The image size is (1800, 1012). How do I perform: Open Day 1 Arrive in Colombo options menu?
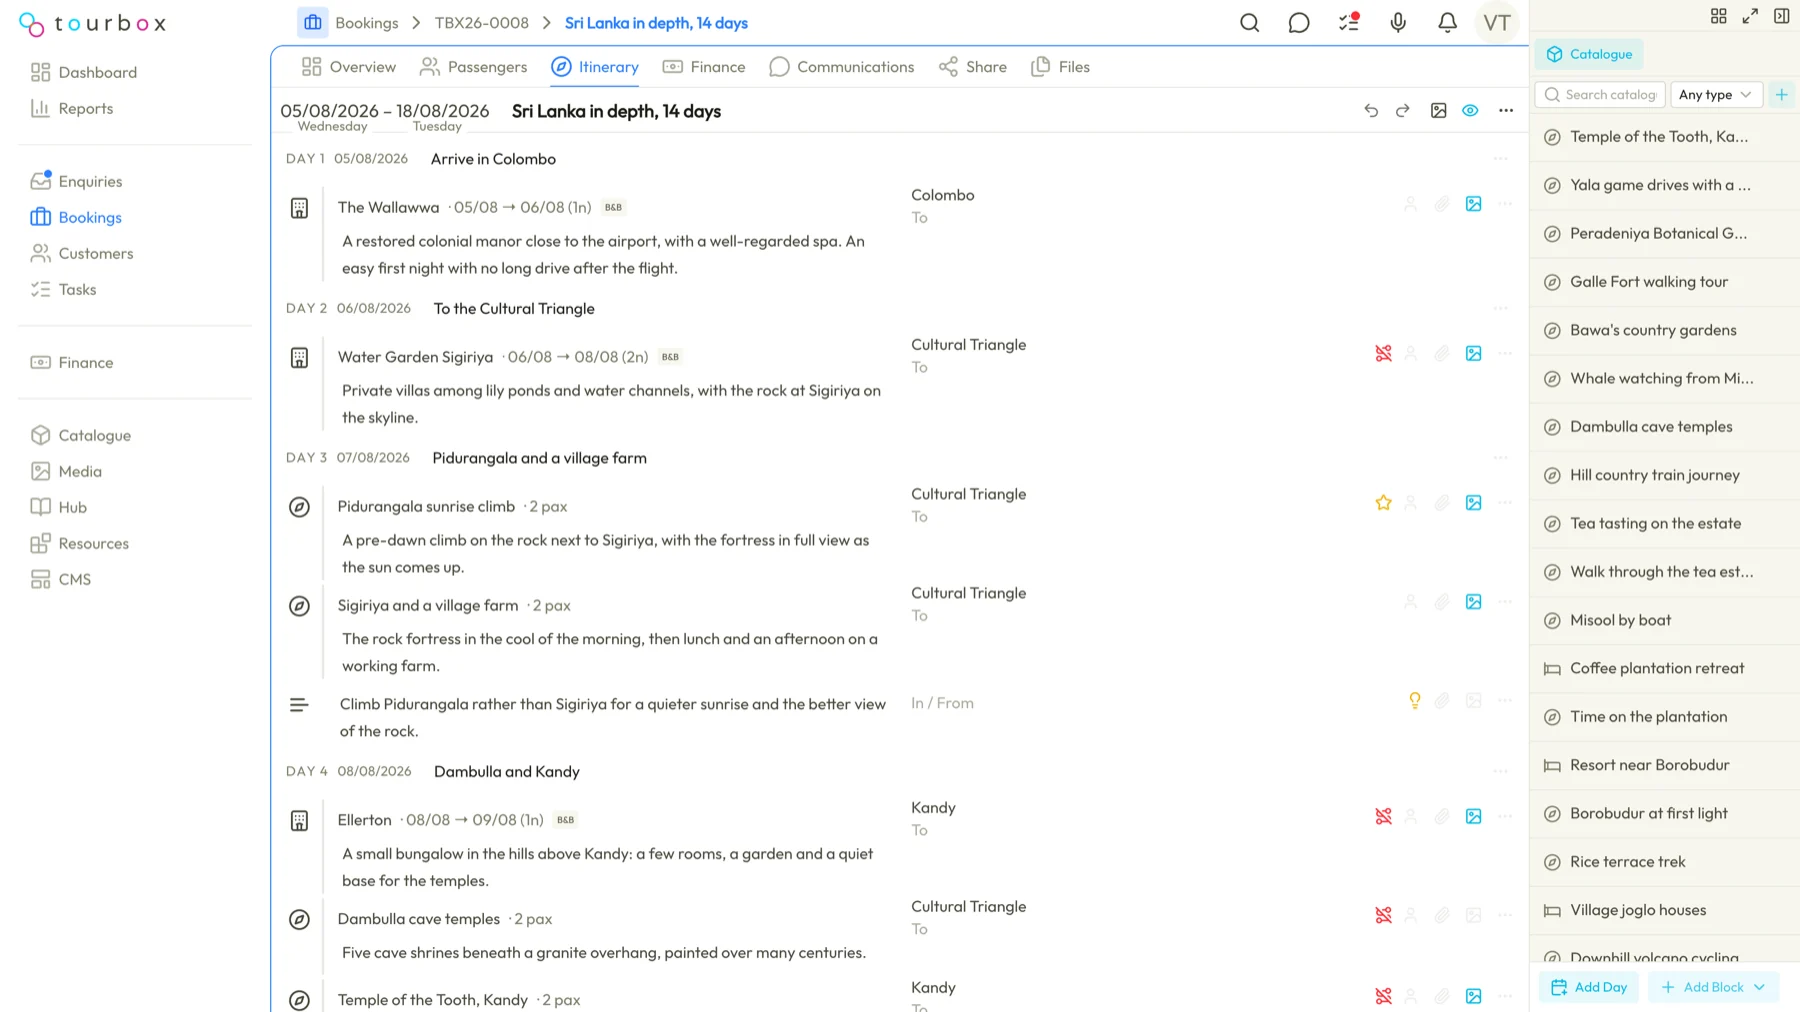pos(1500,159)
